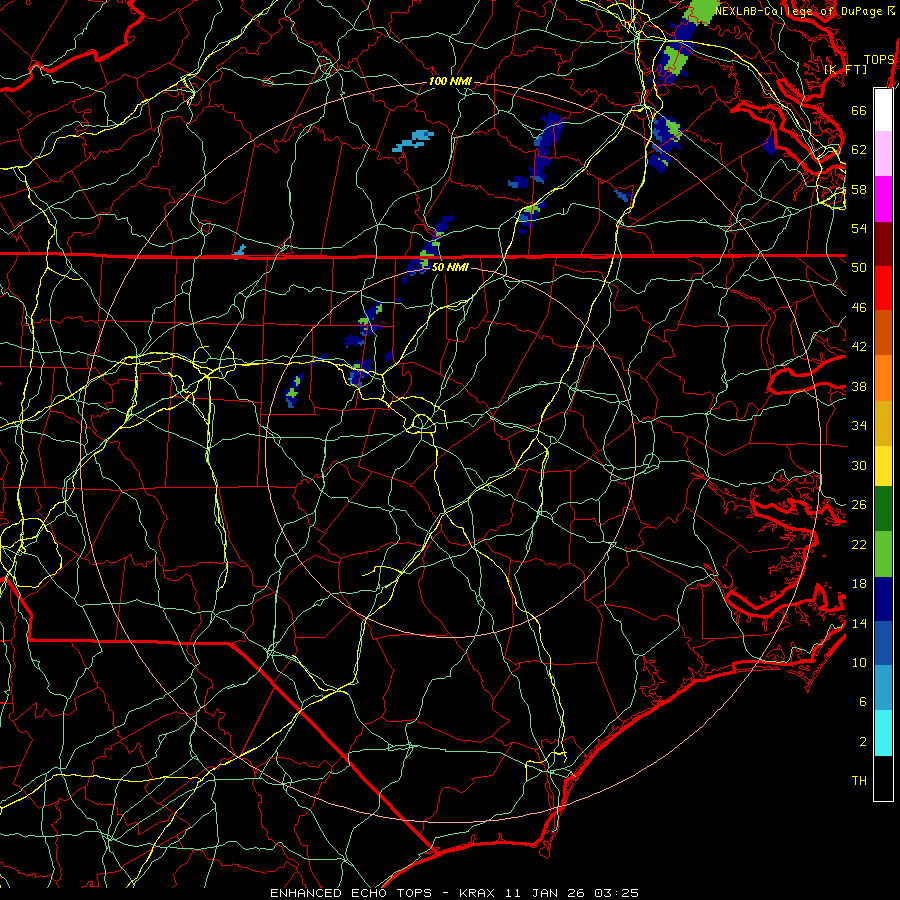Click the 54 legend value
The height and width of the screenshot is (900, 900).
(859, 228)
